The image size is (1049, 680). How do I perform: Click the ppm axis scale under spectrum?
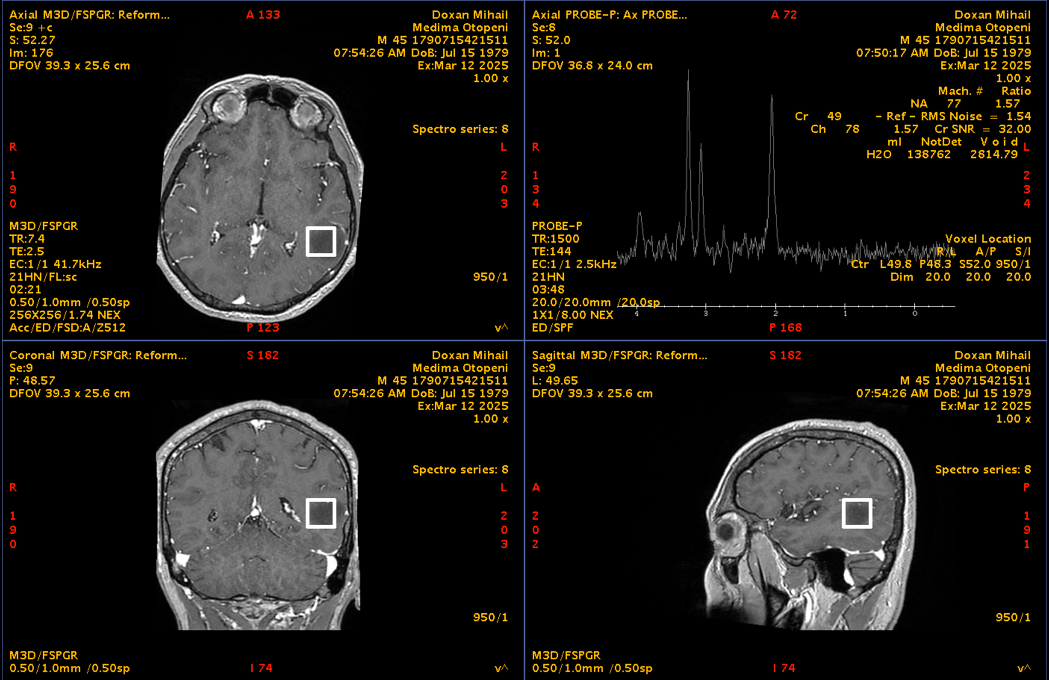[776, 309]
